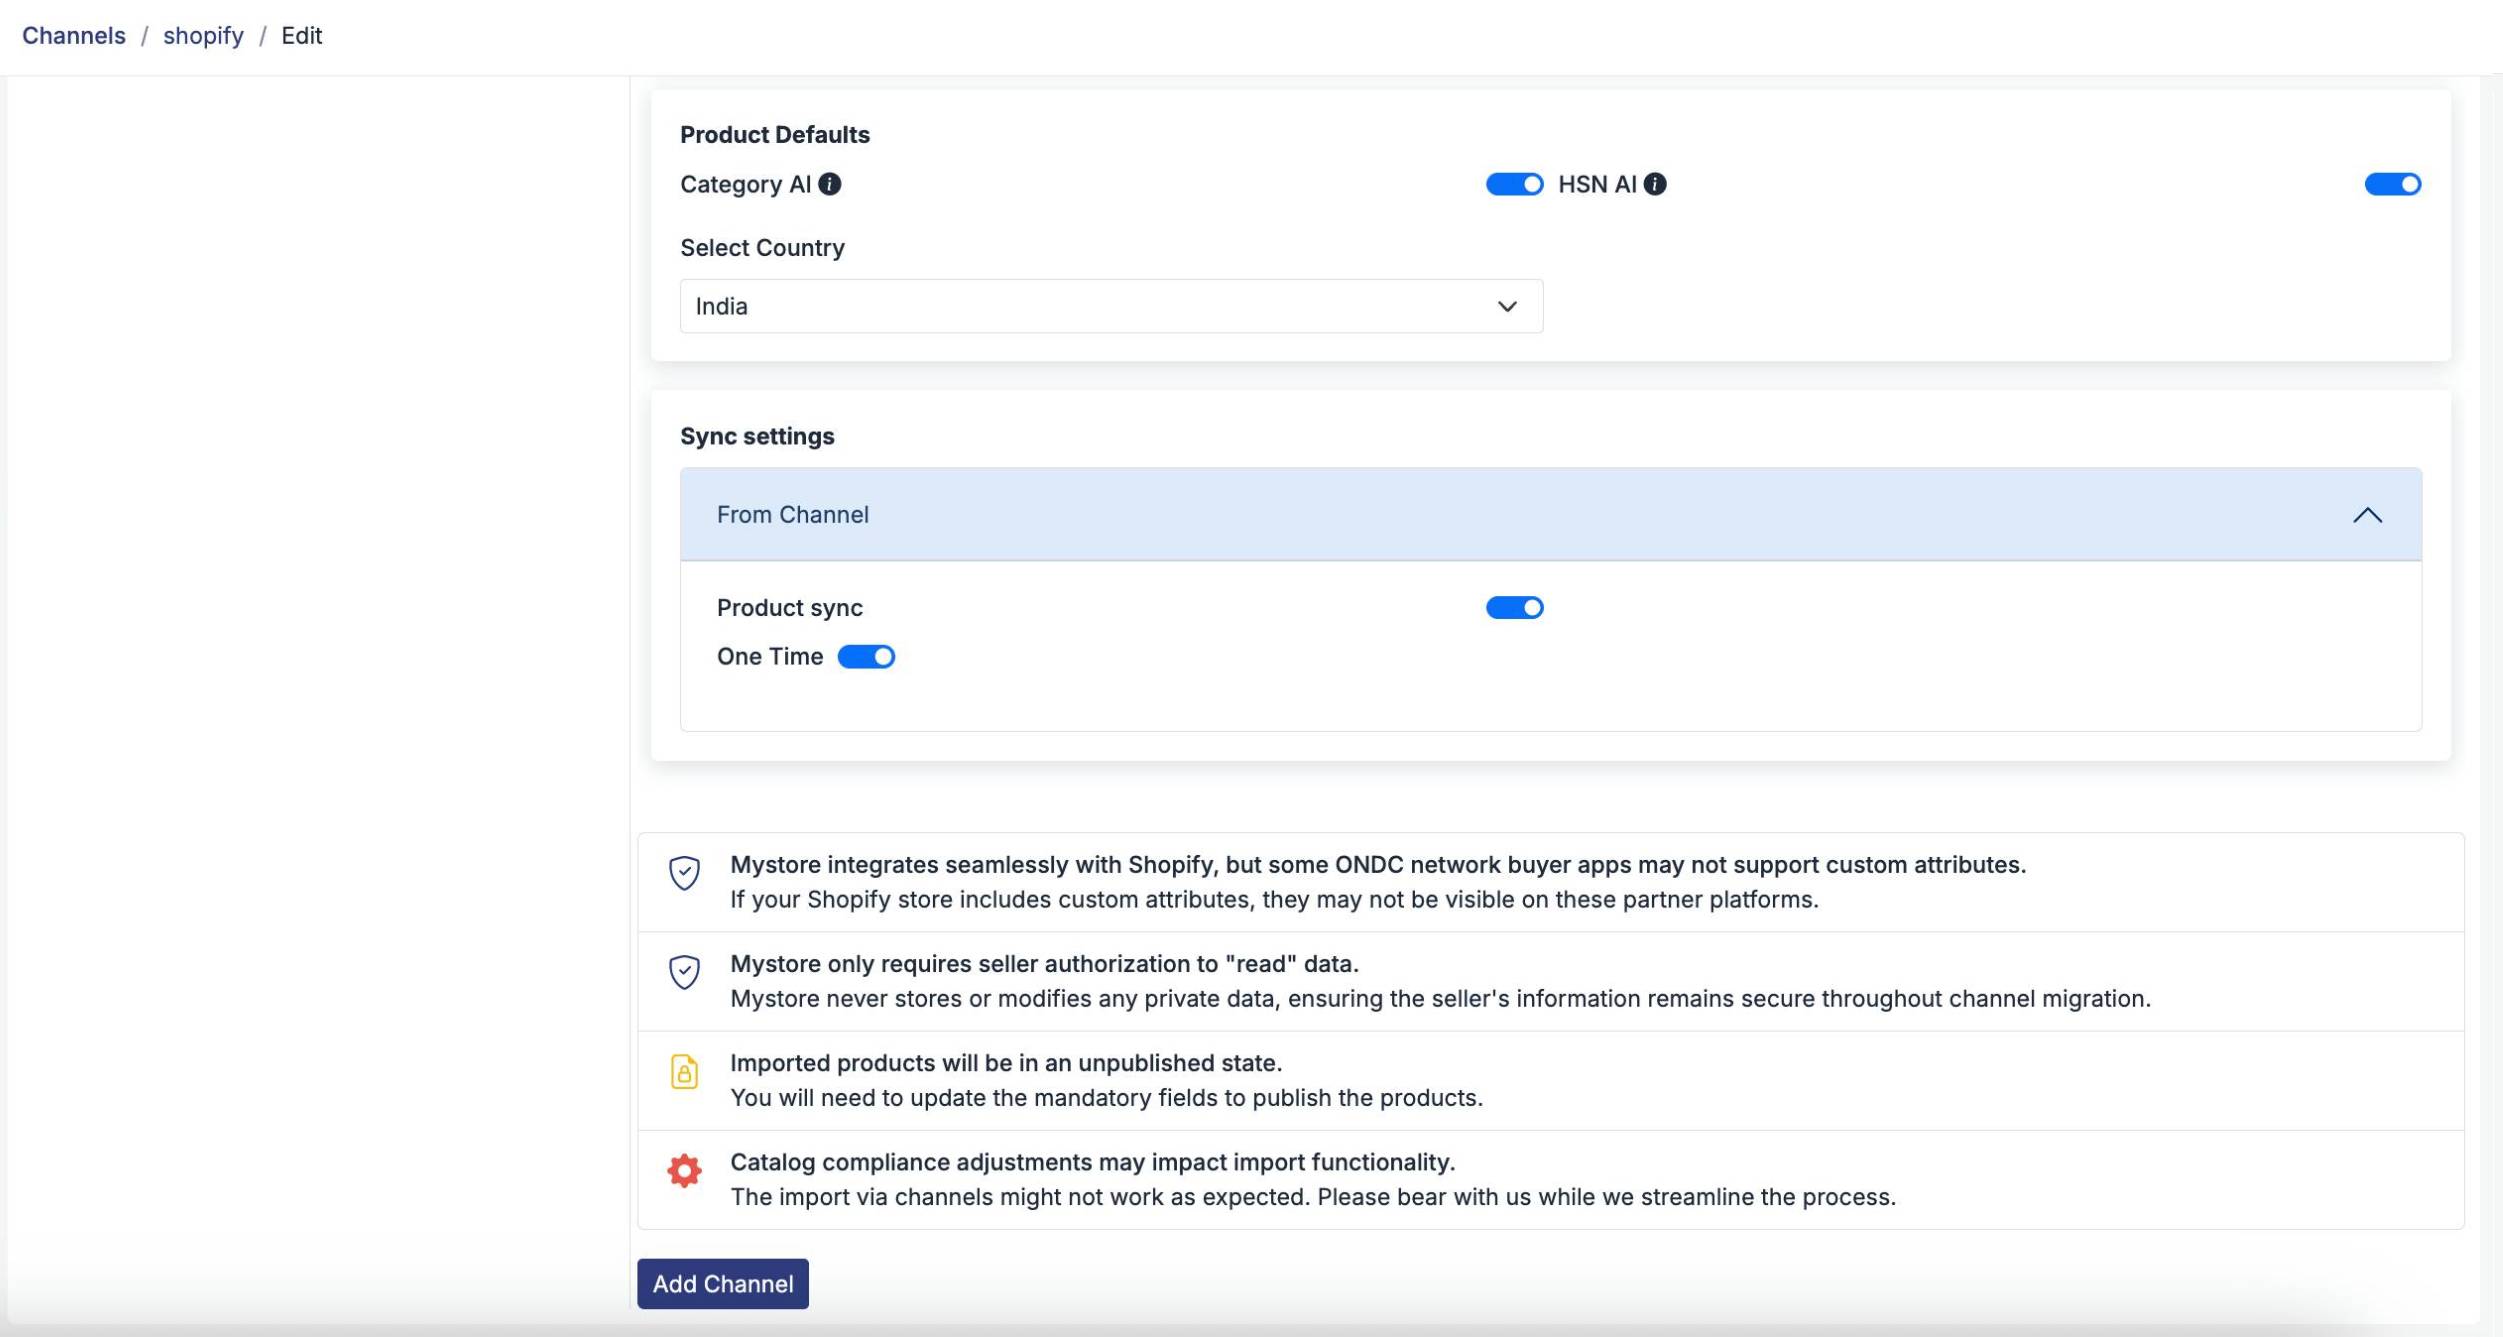Click yellow lock file icon for unpublished products
This screenshot has width=2503, height=1337.
pyautogui.click(x=684, y=1072)
